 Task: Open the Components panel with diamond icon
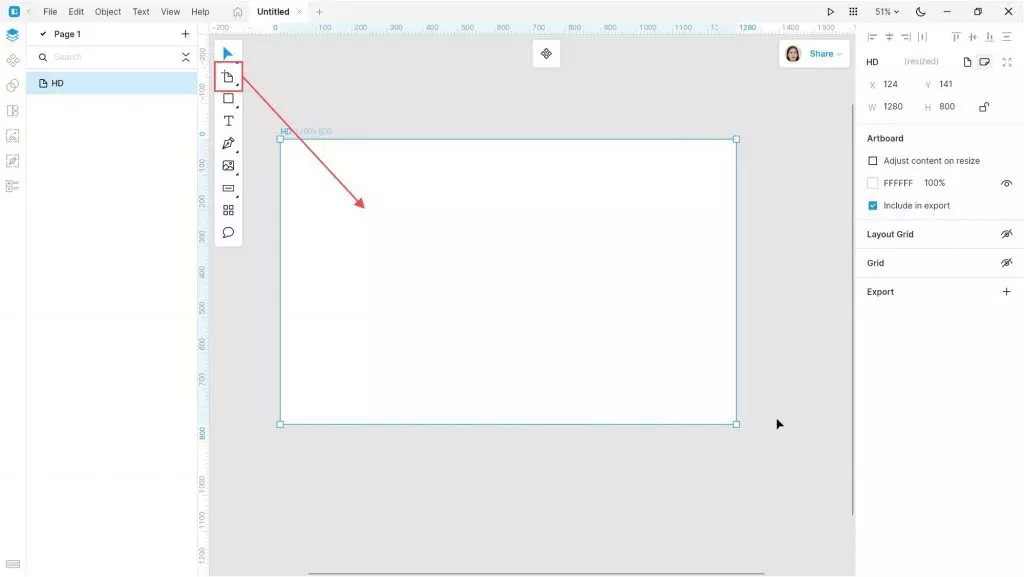pyautogui.click(x=12, y=61)
